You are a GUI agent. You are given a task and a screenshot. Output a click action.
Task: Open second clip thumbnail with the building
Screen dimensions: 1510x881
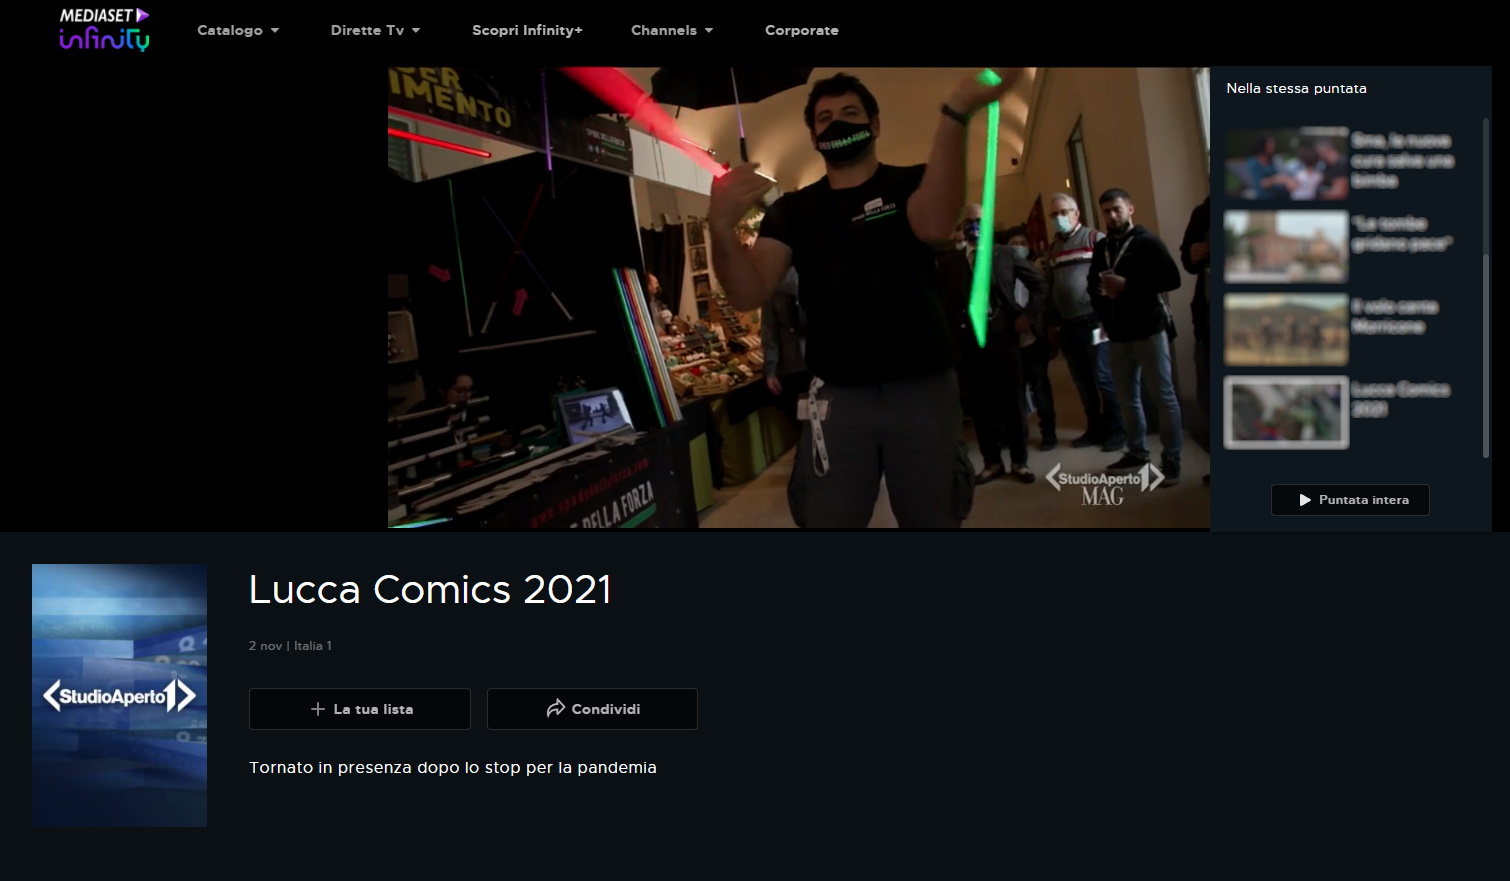coord(1286,246)
